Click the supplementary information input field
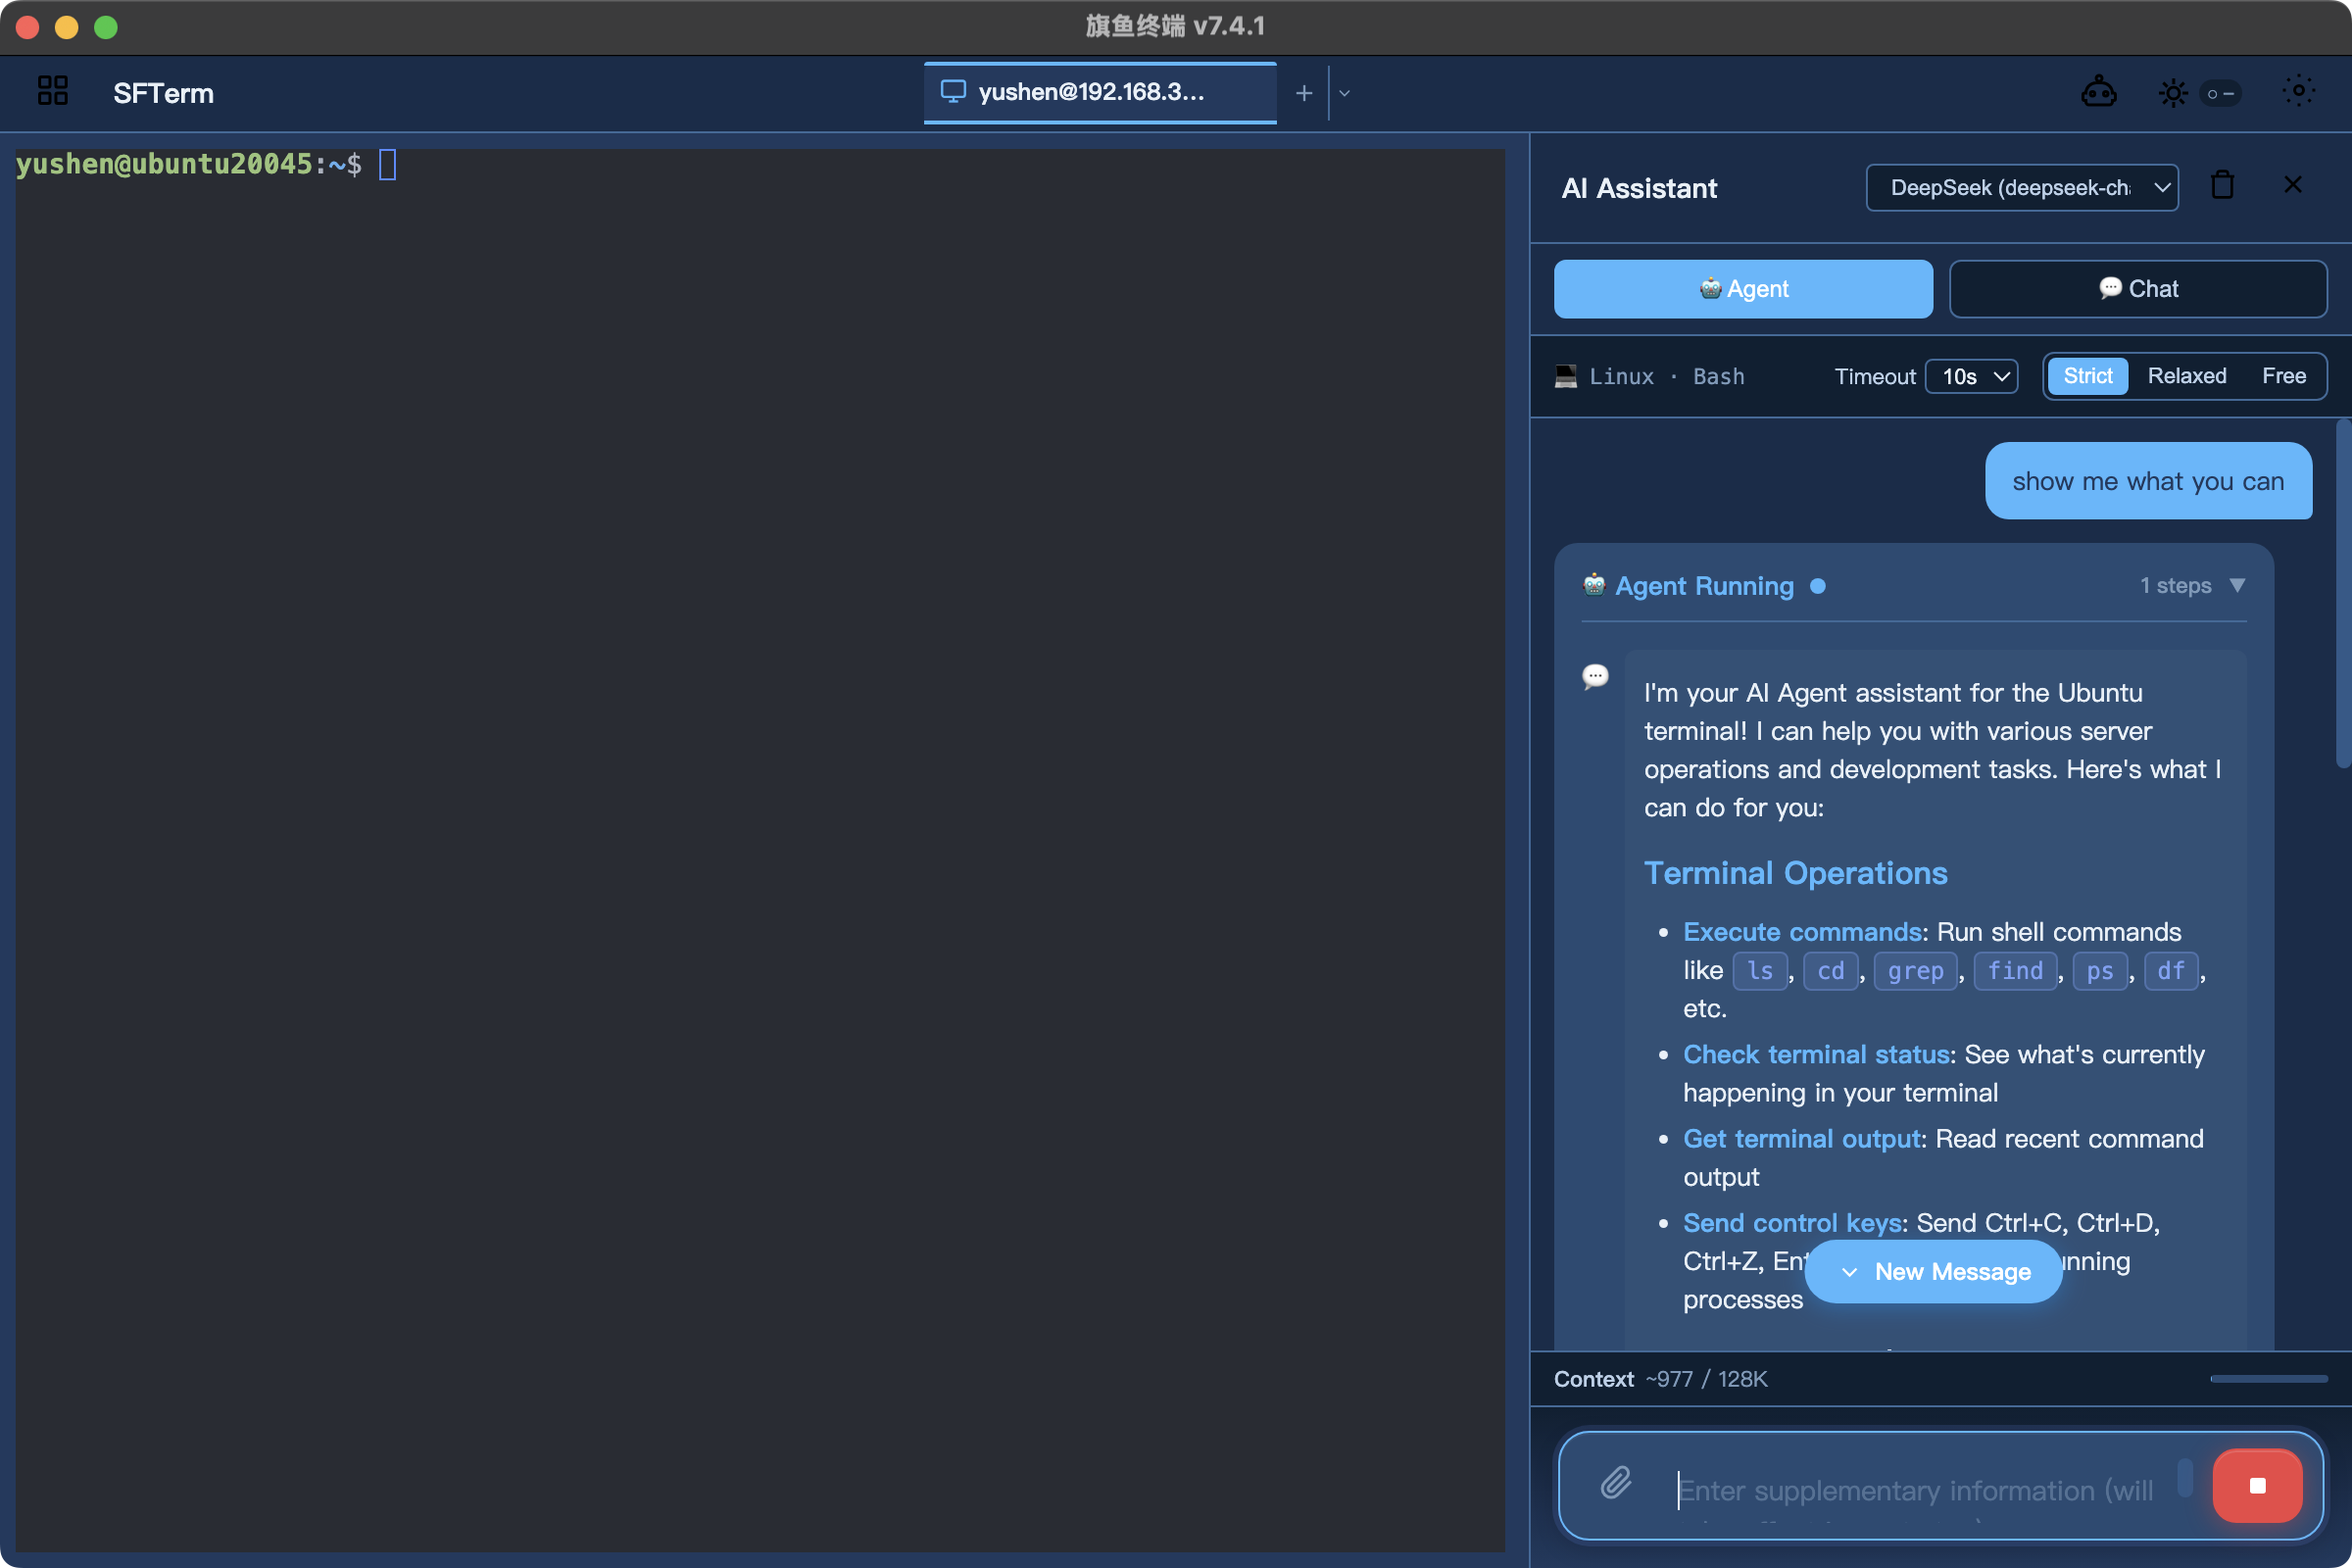Image resolution: width=2352 pixels, height=1568 pixels. pos(1915,1490)
